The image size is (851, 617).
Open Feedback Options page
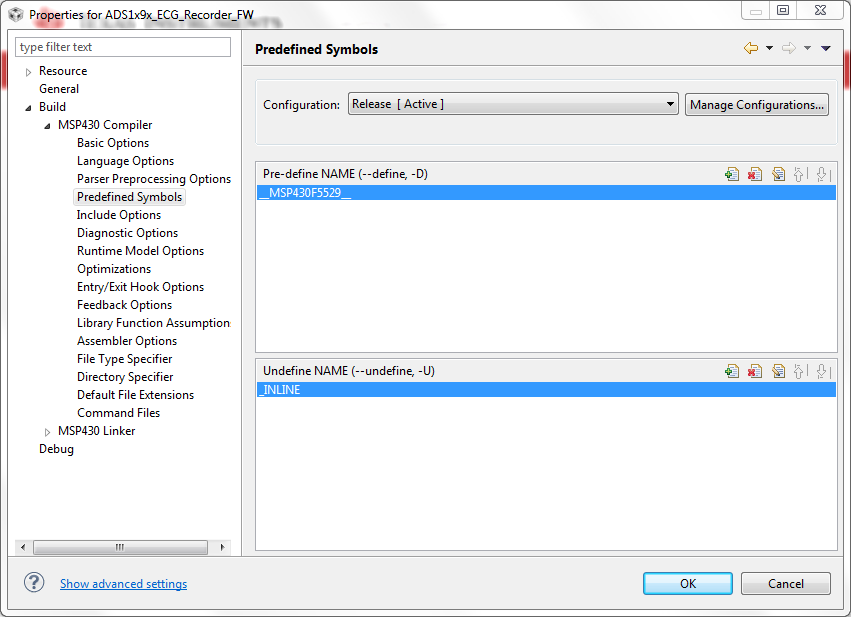(x=124, y=305)
